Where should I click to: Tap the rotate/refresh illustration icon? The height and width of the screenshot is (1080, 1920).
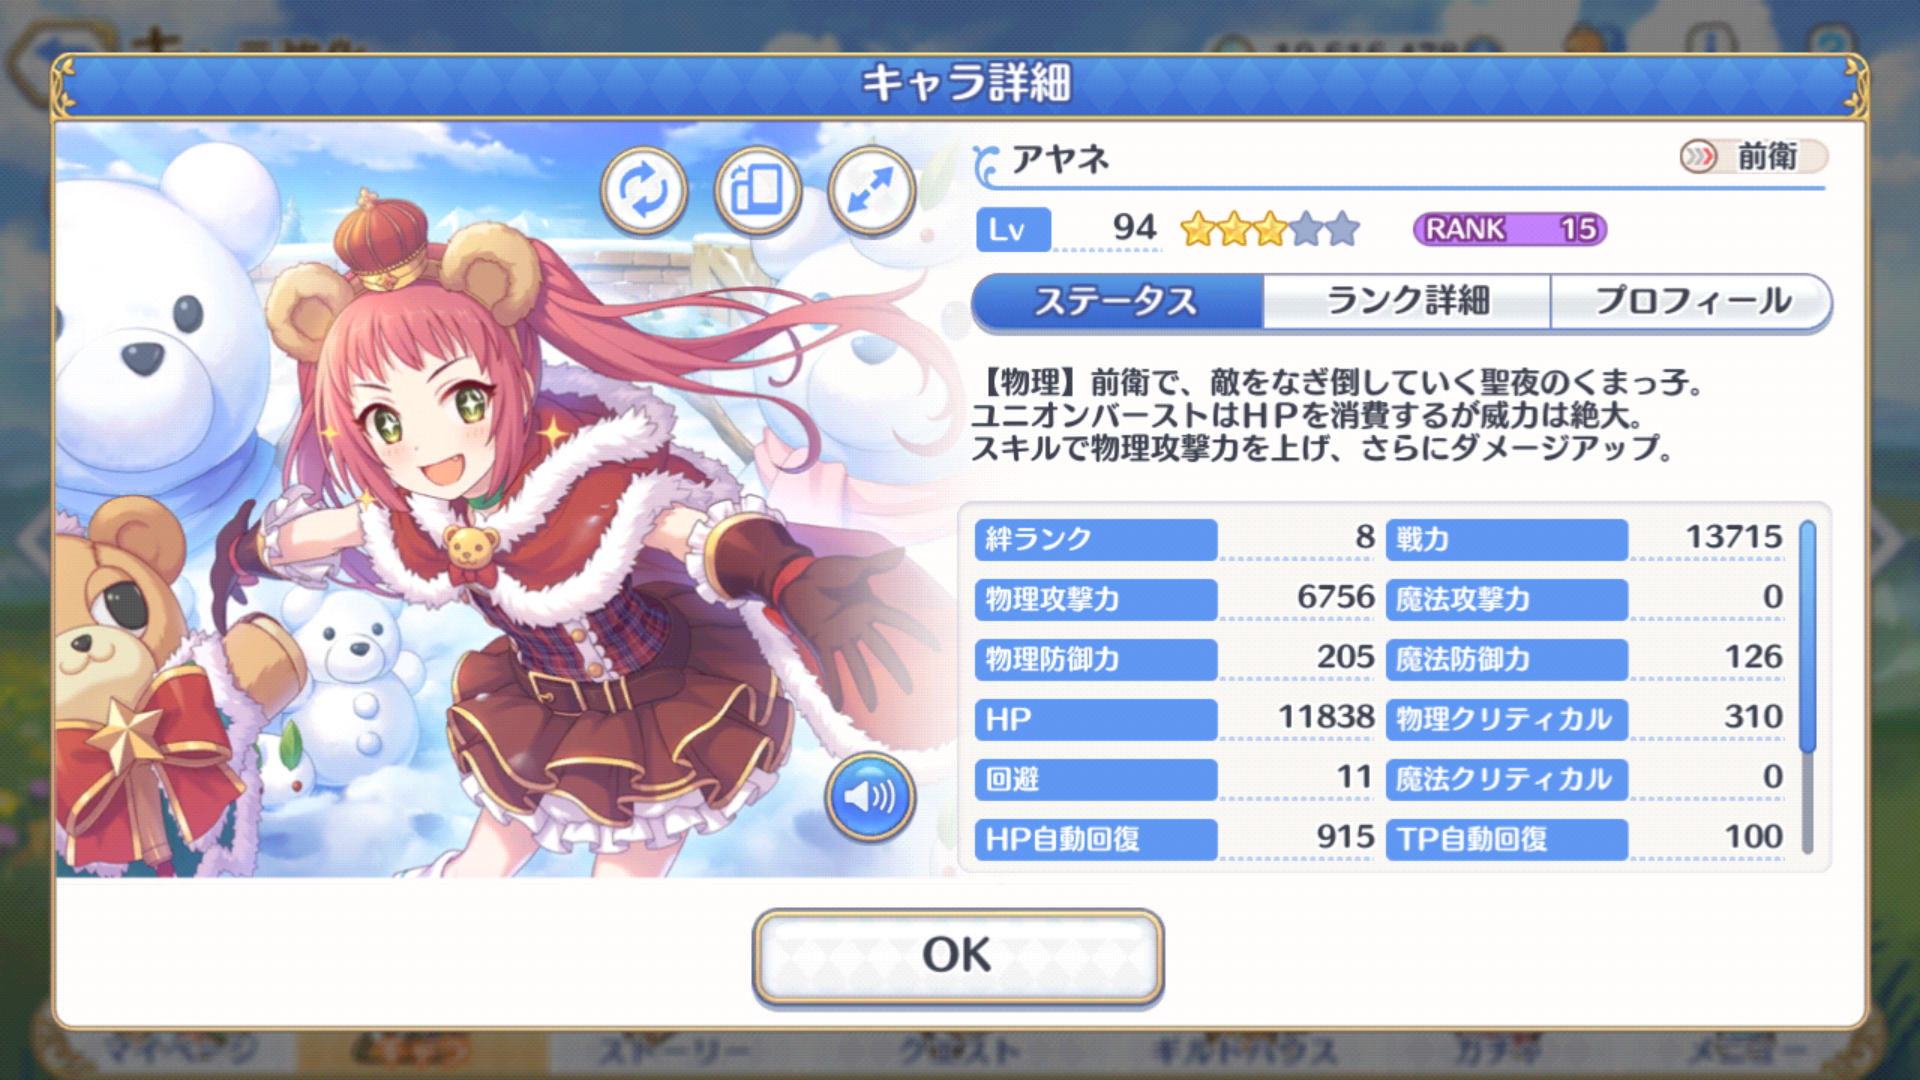(x=644, y=190)
